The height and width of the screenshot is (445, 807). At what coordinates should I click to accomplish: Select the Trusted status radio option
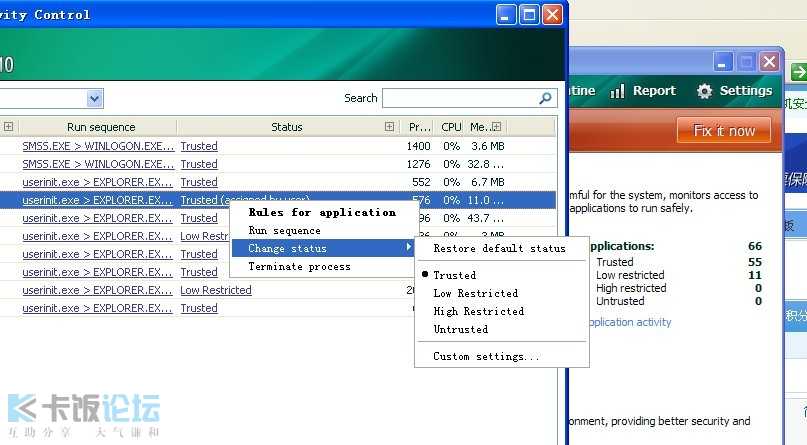pos(454,275)
